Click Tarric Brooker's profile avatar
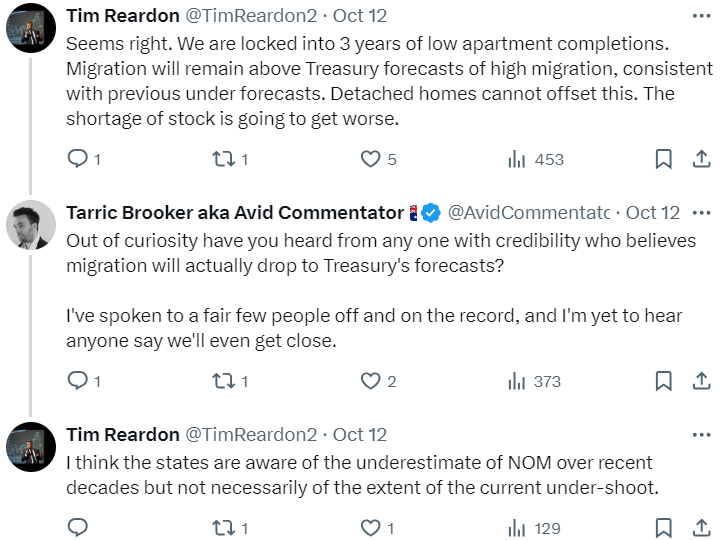The image size is (726, 540). coord(31,226)
